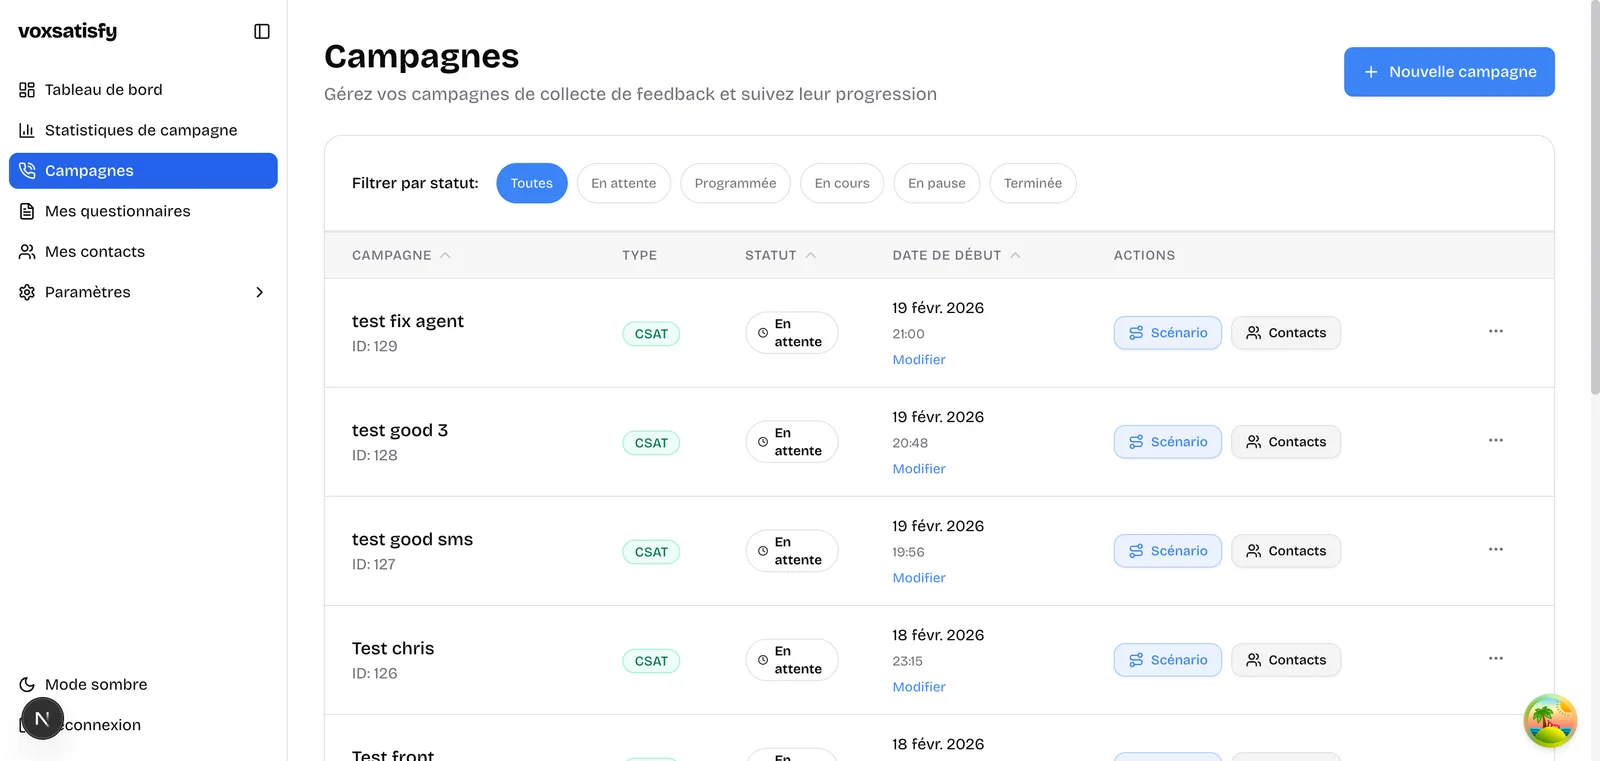Image resolution: width=1600 pixels, height=761 pixels.
Task: Click the TYPE column header
Action: point(640,255)
